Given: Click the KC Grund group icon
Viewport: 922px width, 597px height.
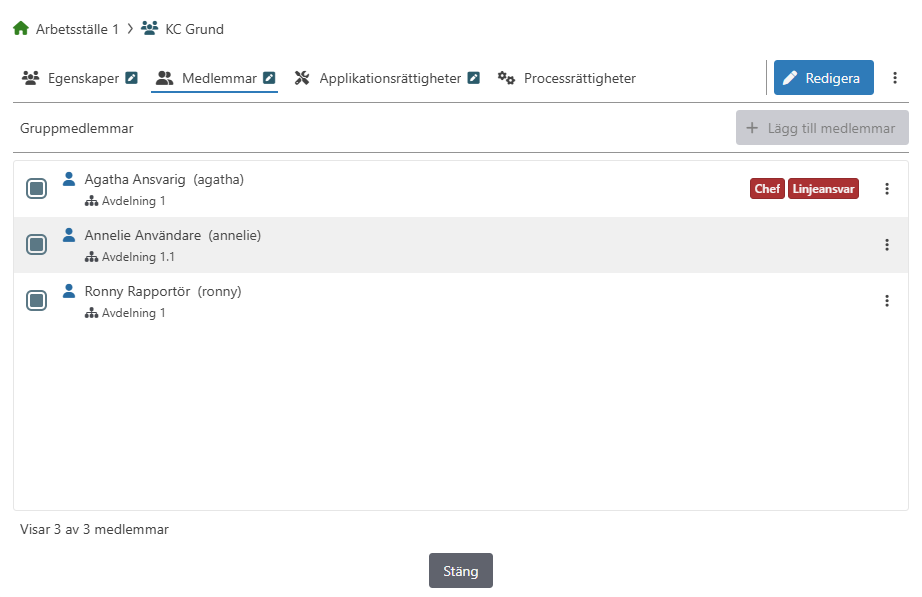Looking at the screenshot, I should 149,28.
